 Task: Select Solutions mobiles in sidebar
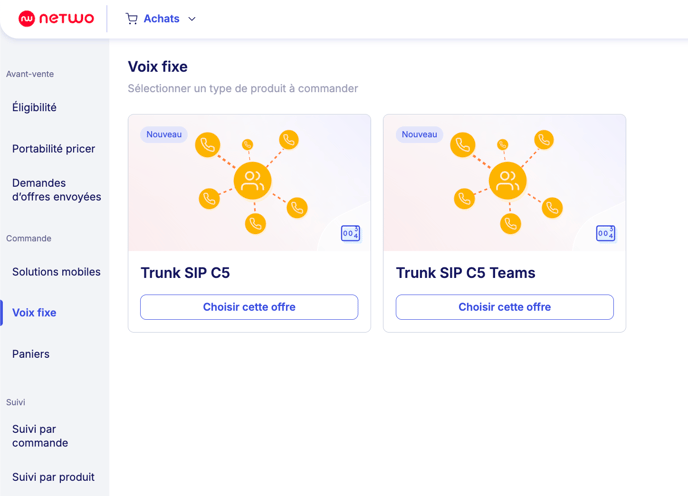56,272
